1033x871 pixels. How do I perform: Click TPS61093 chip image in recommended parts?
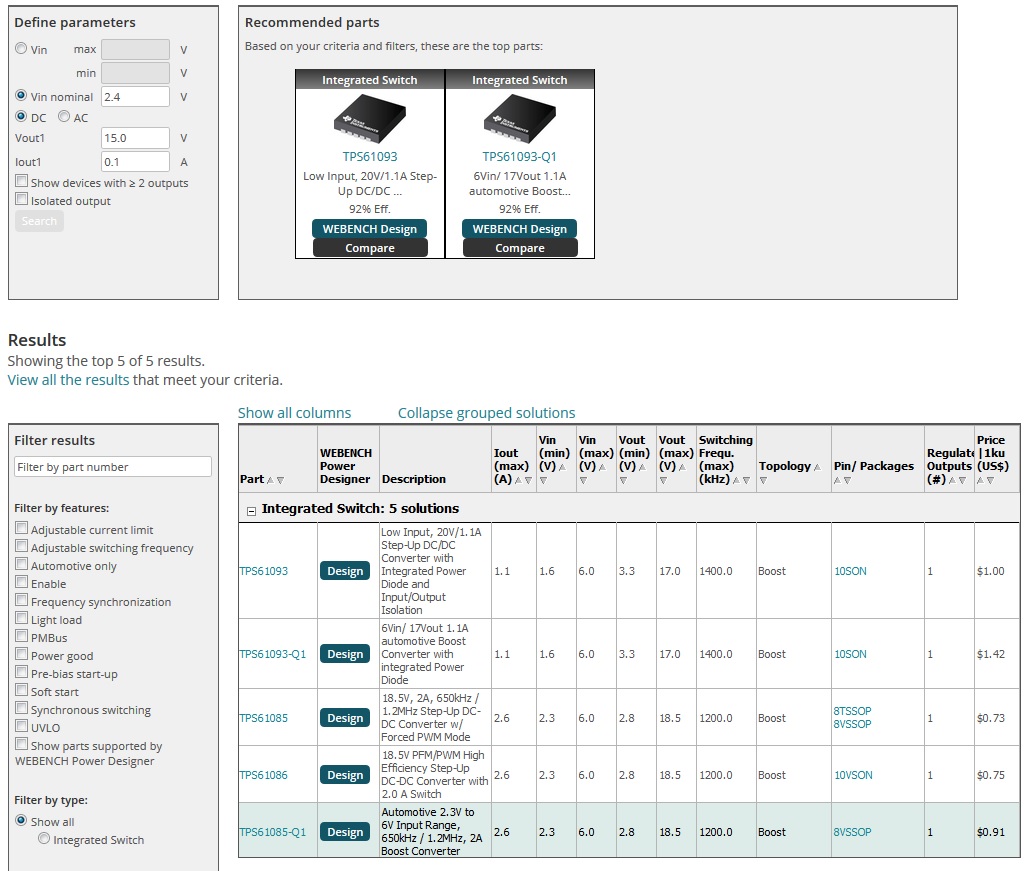[370, 119]
